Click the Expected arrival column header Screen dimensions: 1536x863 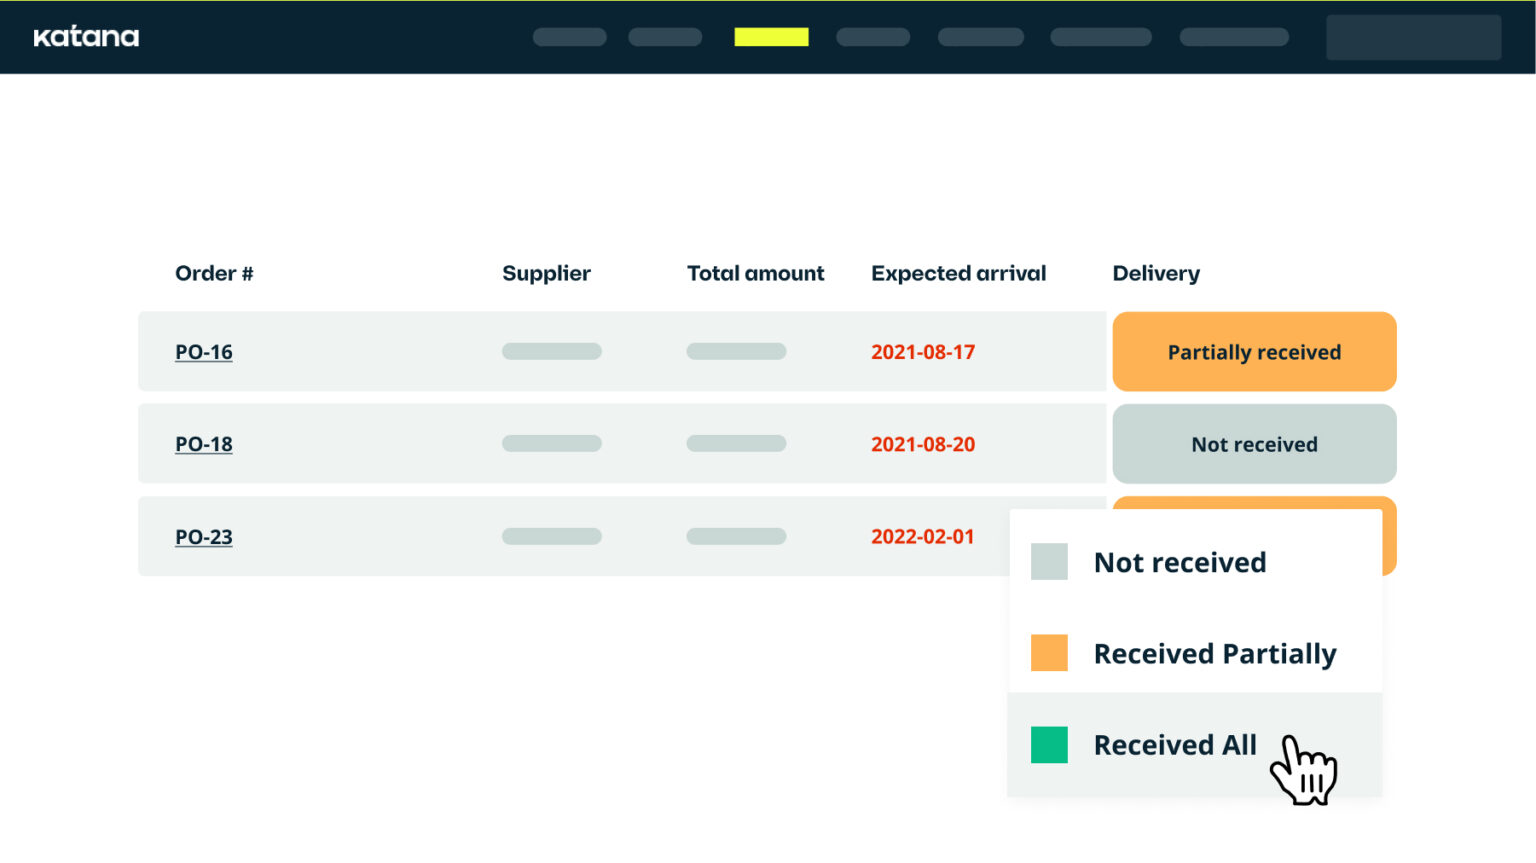958,272
